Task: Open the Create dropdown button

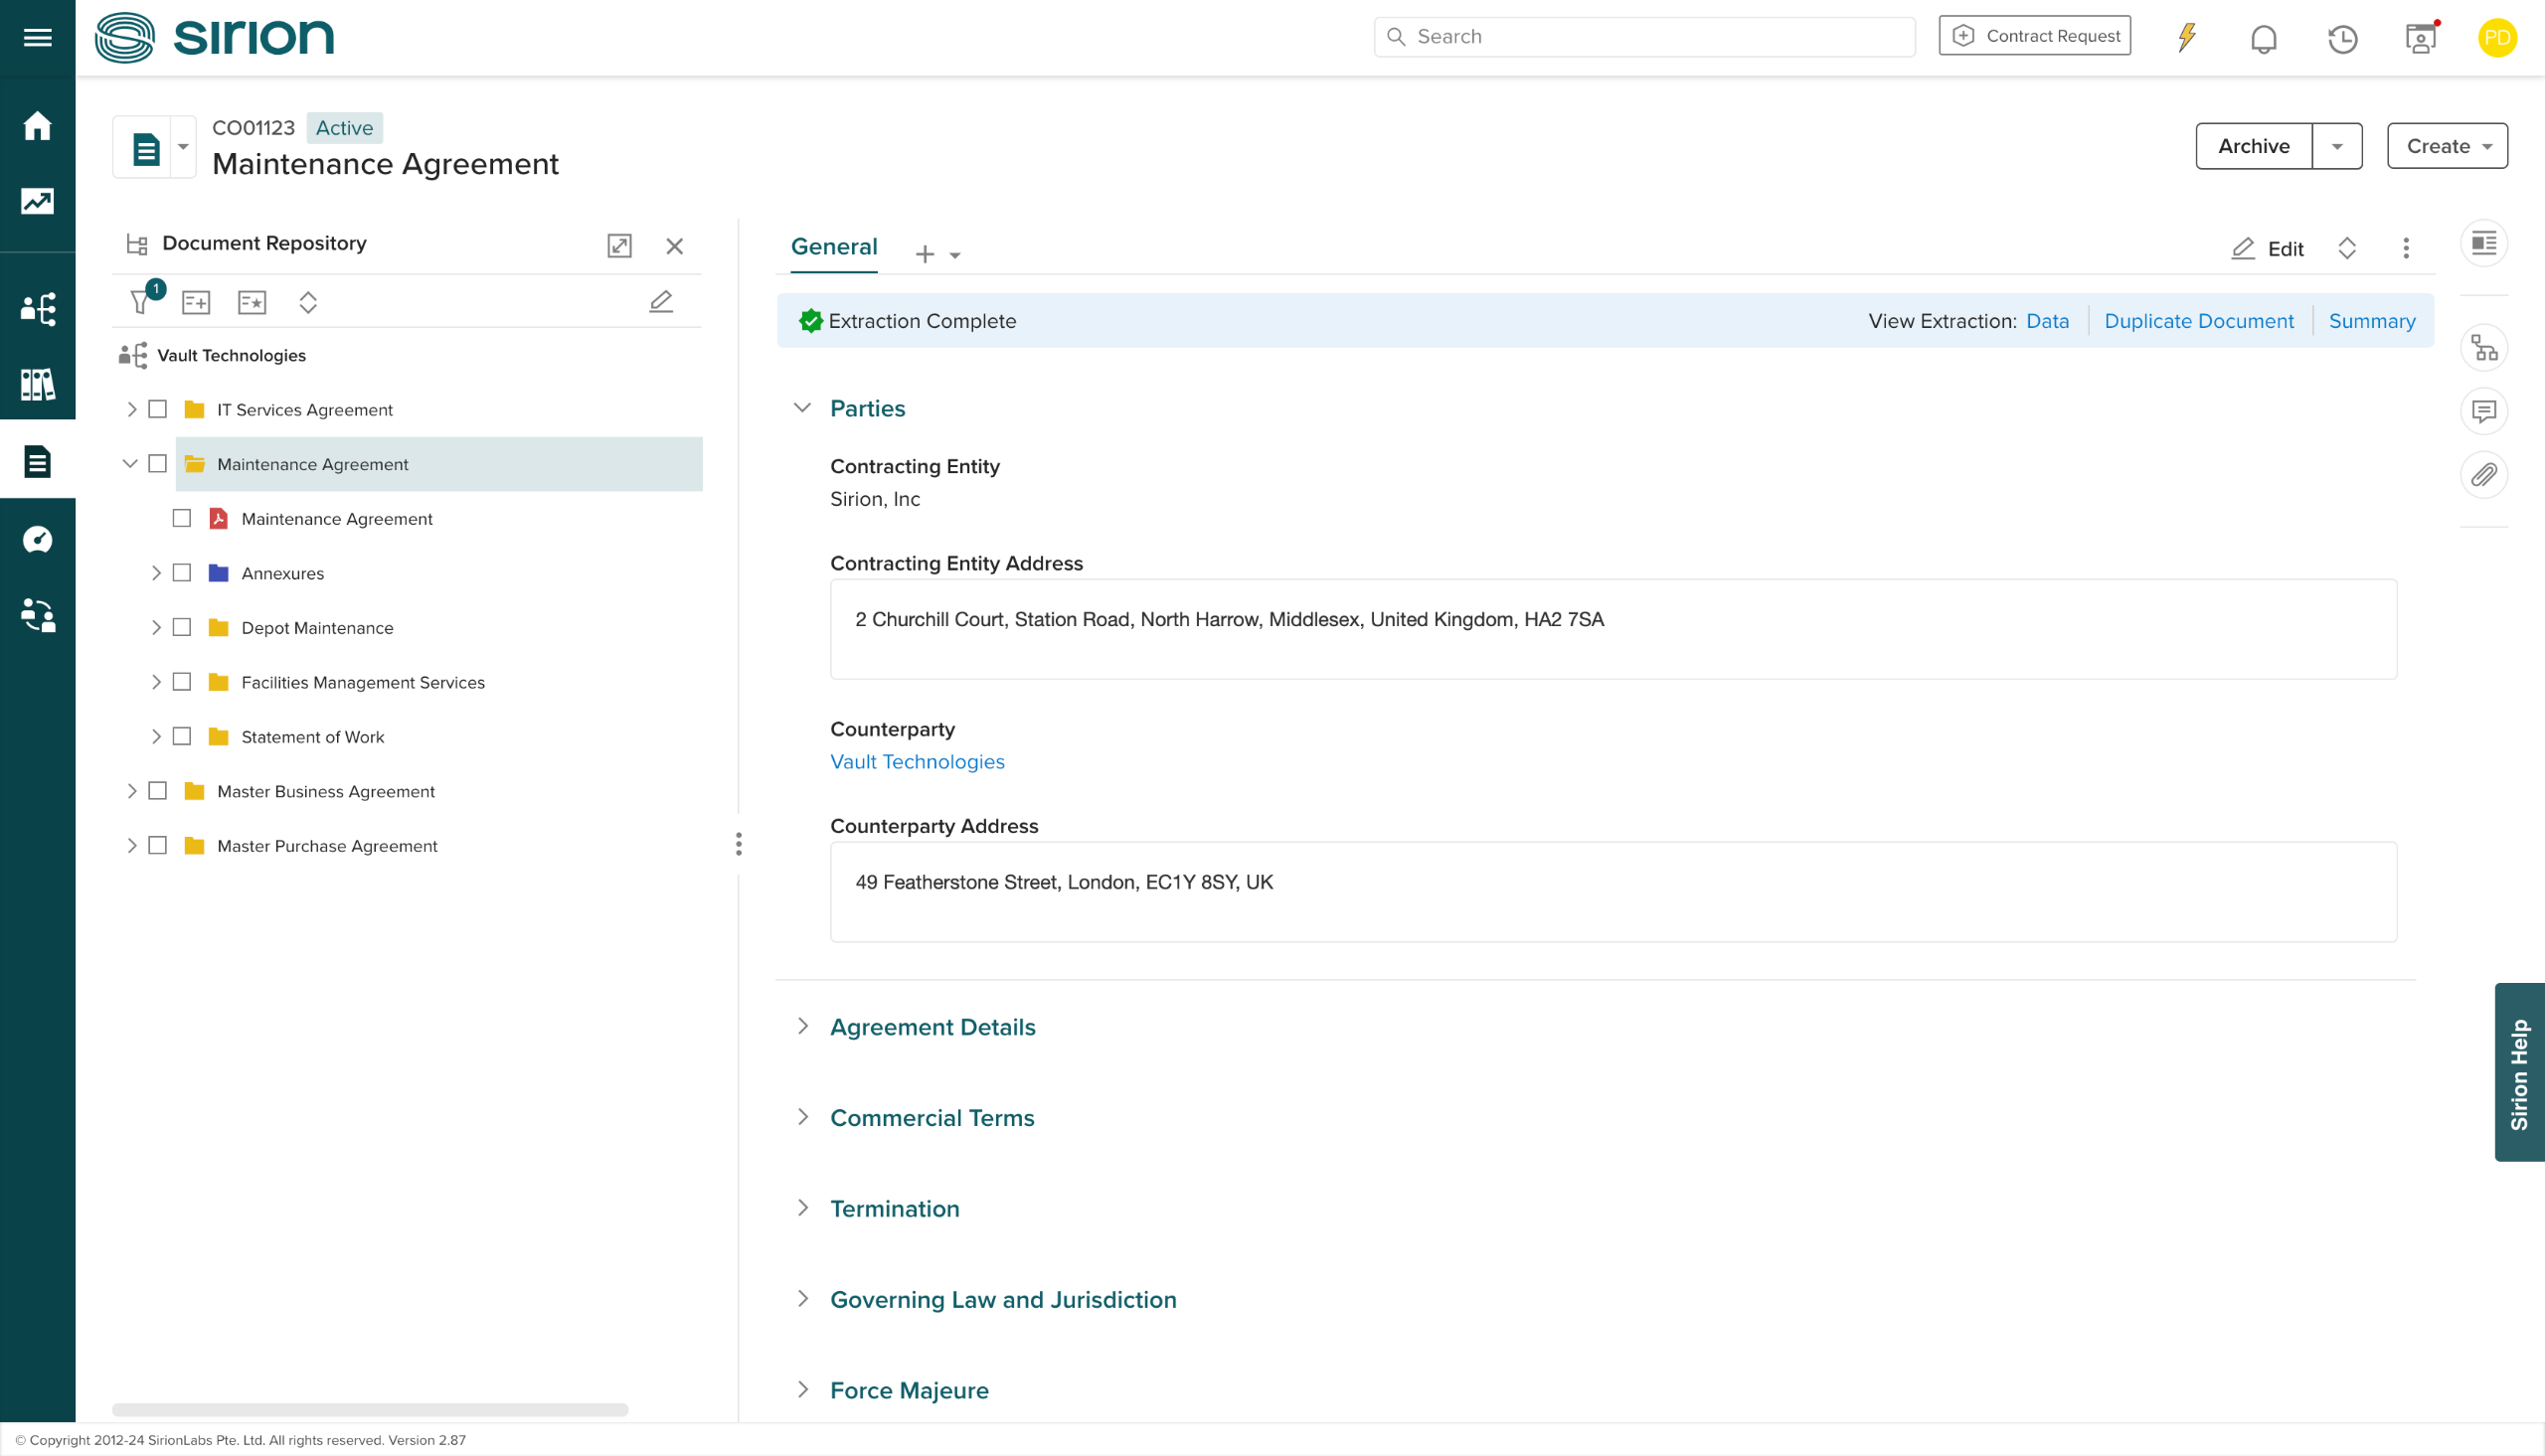Action: (x=2446, y=146)
